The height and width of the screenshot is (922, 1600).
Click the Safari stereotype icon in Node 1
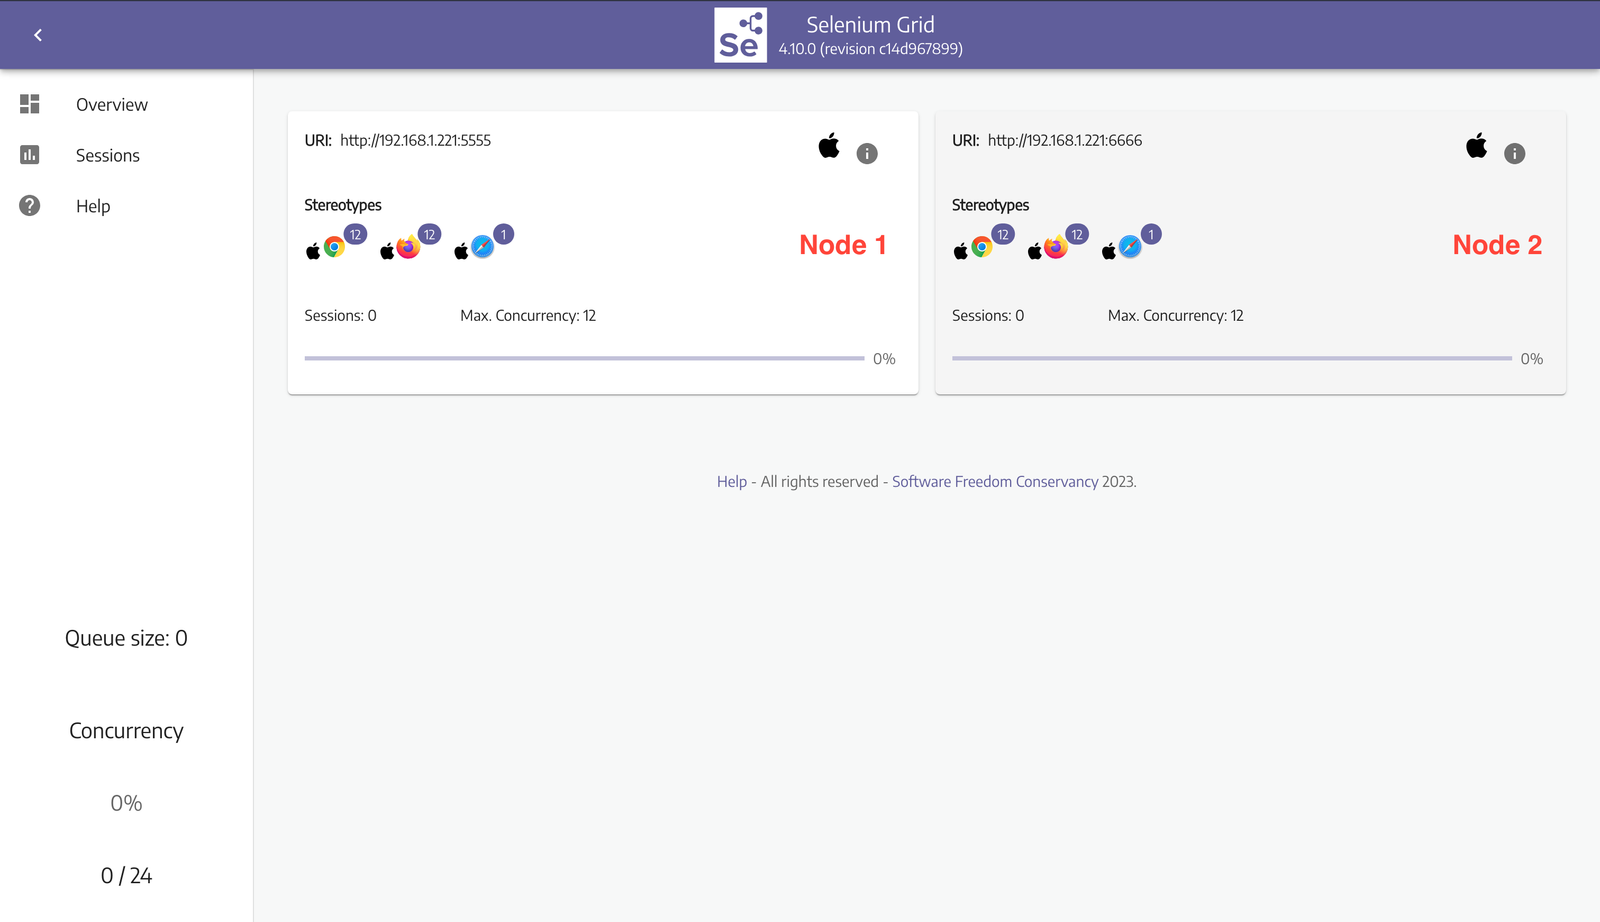click(482, 247)
